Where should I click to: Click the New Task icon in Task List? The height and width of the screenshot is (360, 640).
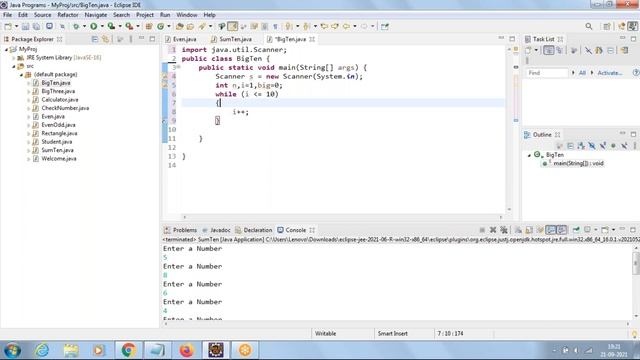pyautogui.click(x=528, y=50)
